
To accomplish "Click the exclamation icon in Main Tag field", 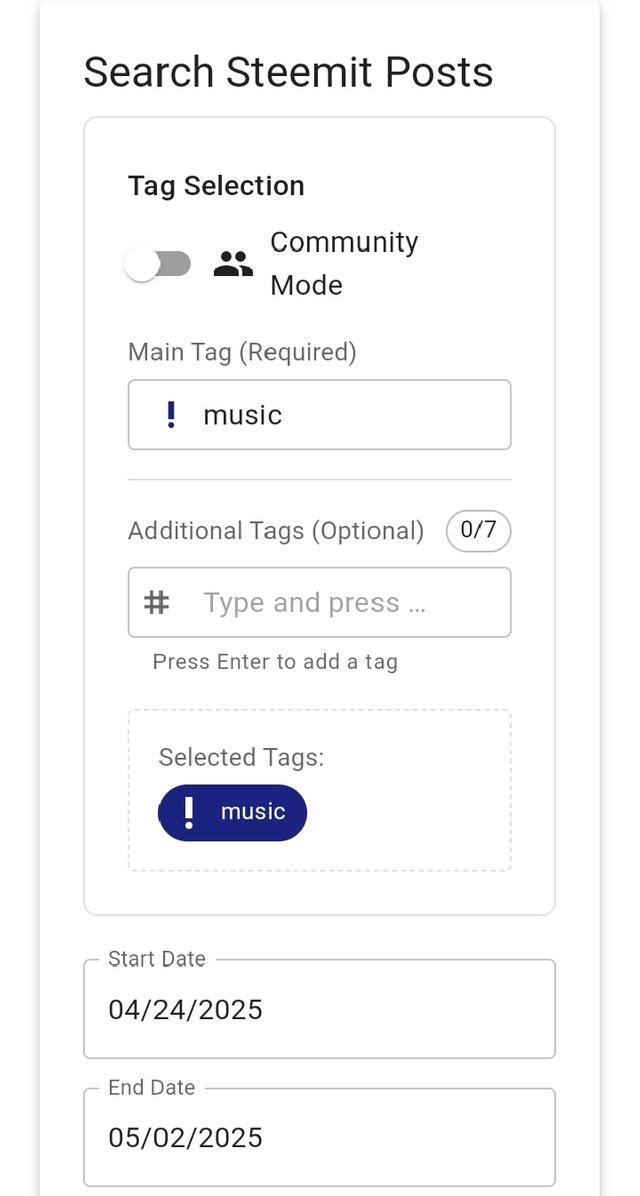I will (171, 415).
